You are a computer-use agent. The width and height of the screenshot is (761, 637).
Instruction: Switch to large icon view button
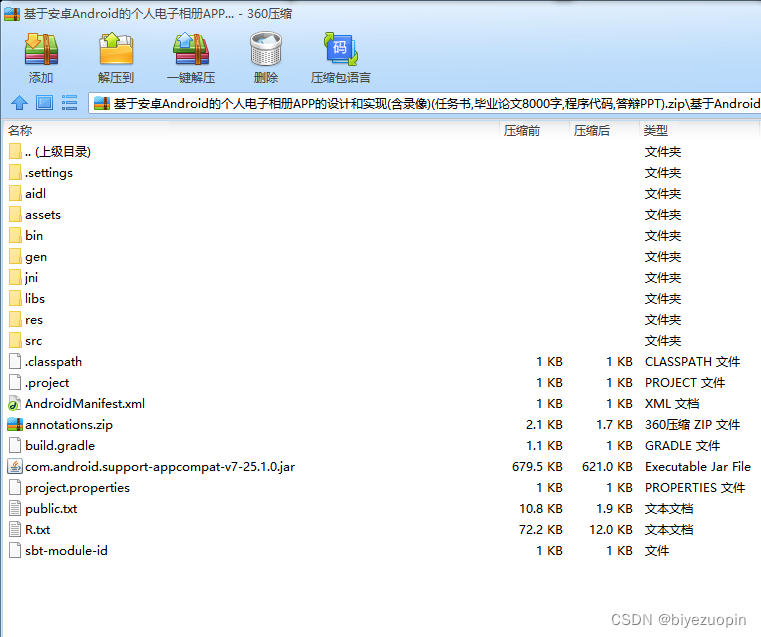(x=45, y=103)
